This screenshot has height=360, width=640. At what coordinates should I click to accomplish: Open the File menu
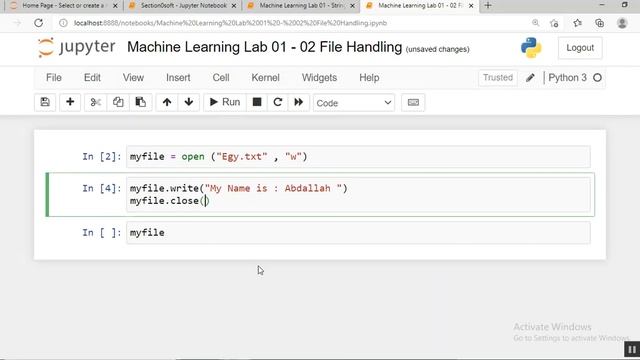54,78
